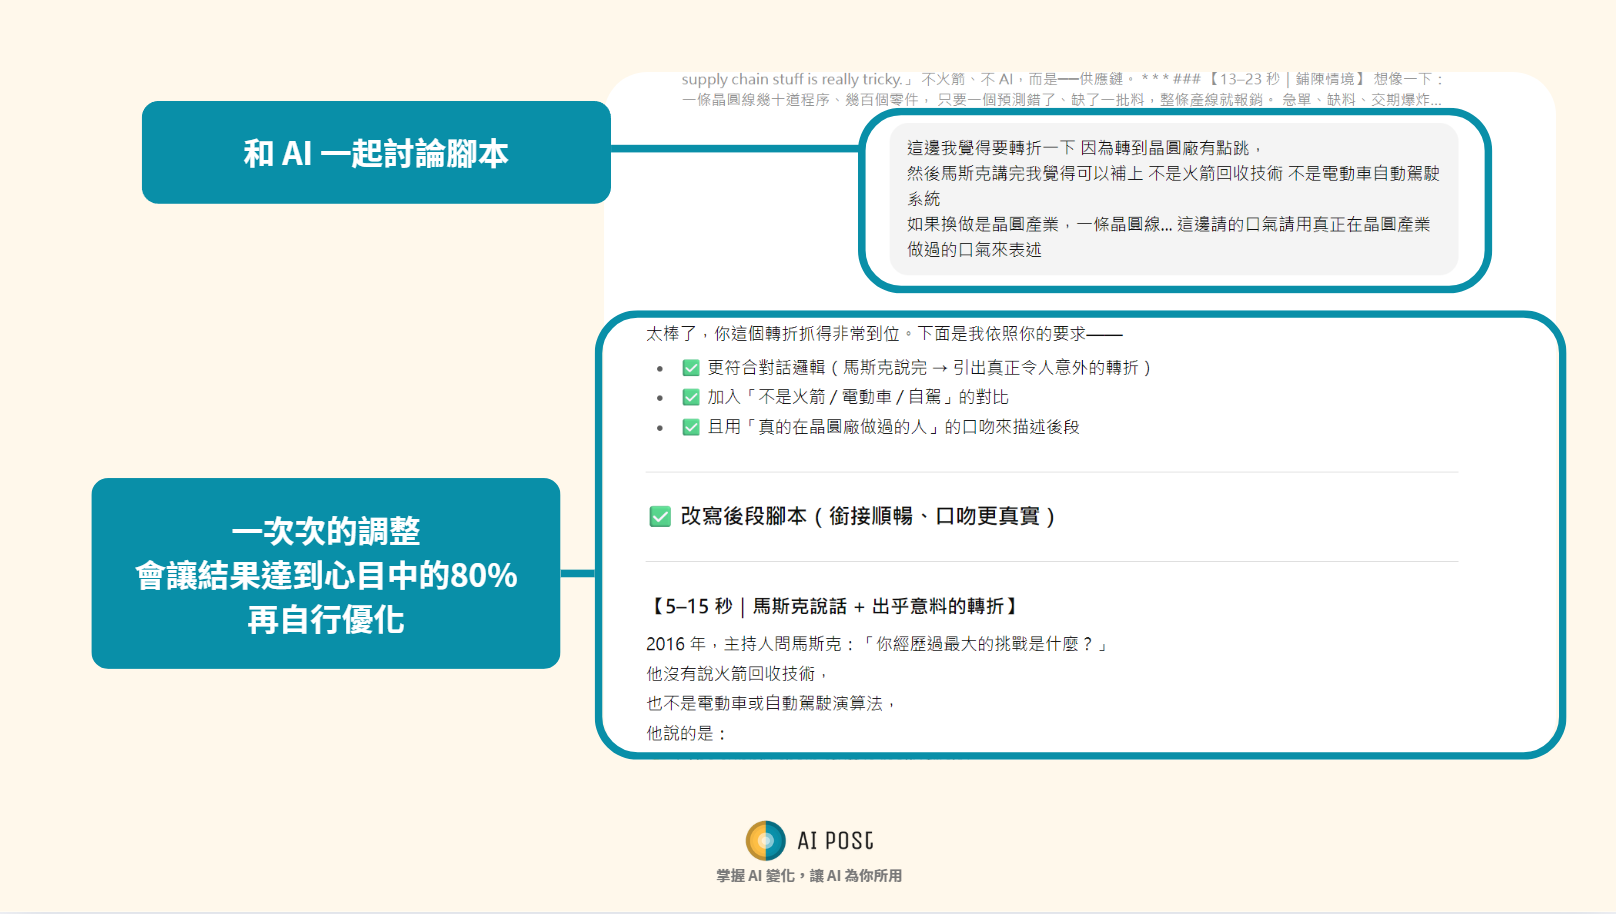This screenshot has width=1616, height=914.
Task: Click the green checkmark beside 且用「真的在晶圓廠
Action: [x=690, y=427]
